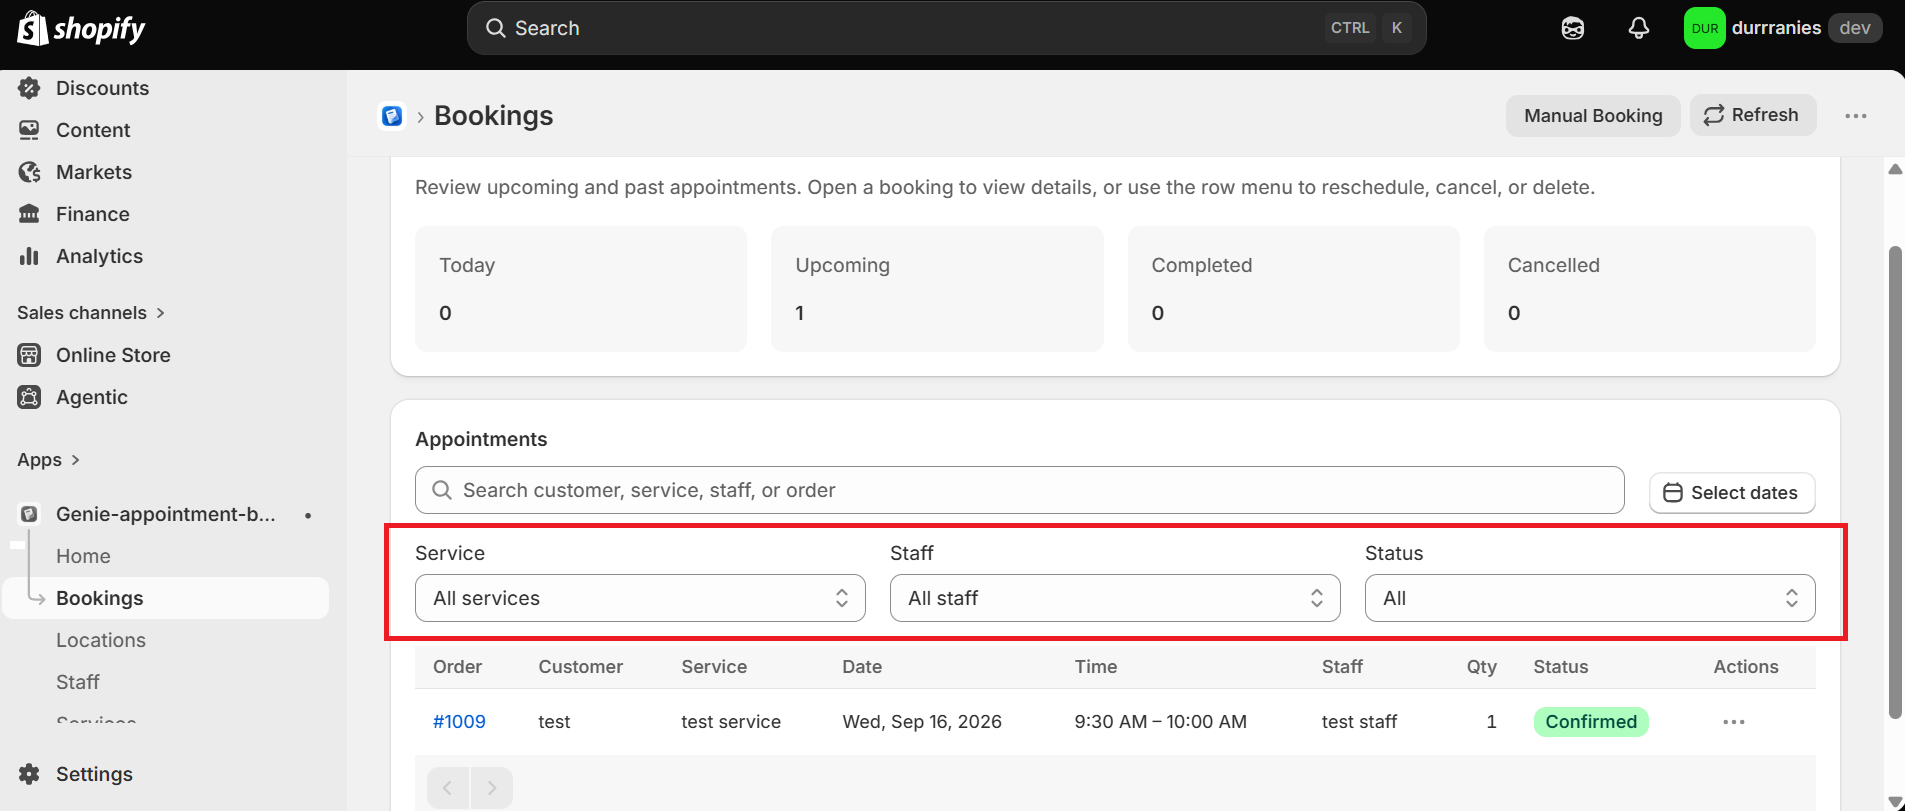1905x811 pixels.
Task: Click the Upcoming stat card
Action: point(937,289)
